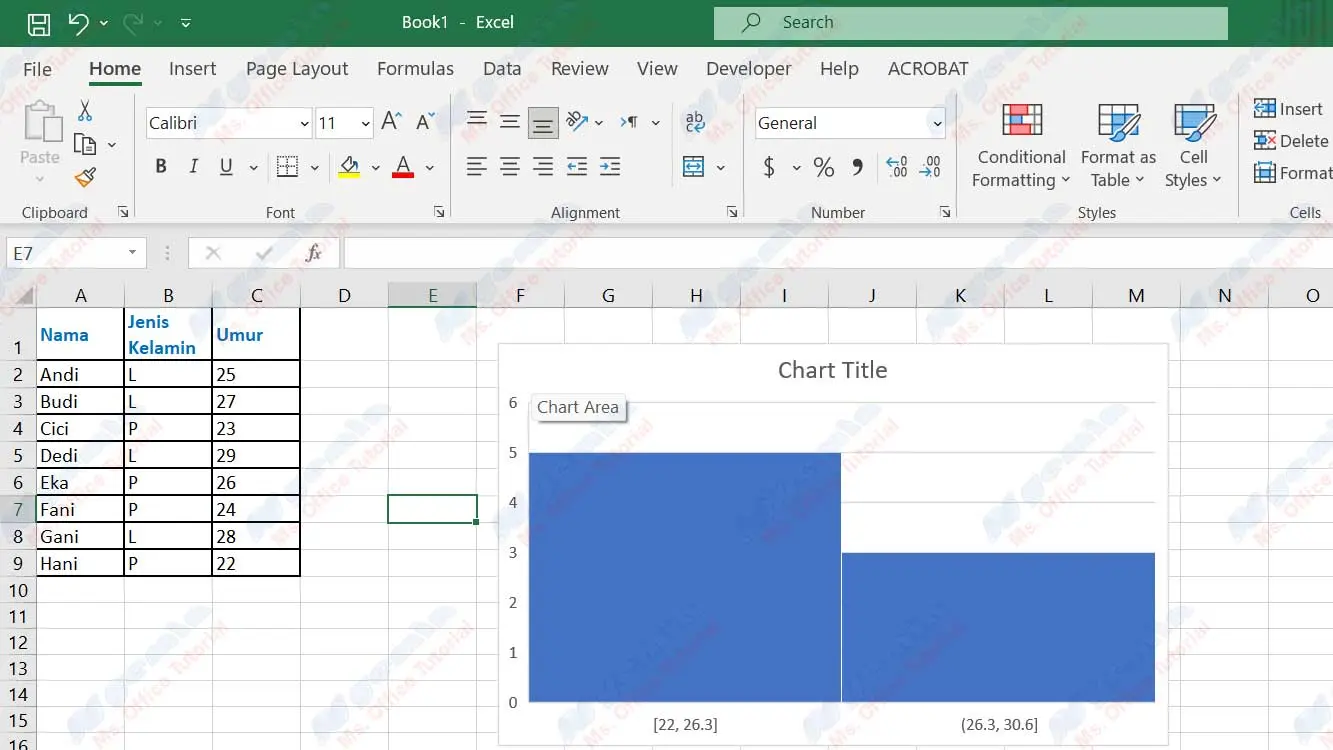
Task: Select the Format Painter brush icon
Action: (85, 178)
